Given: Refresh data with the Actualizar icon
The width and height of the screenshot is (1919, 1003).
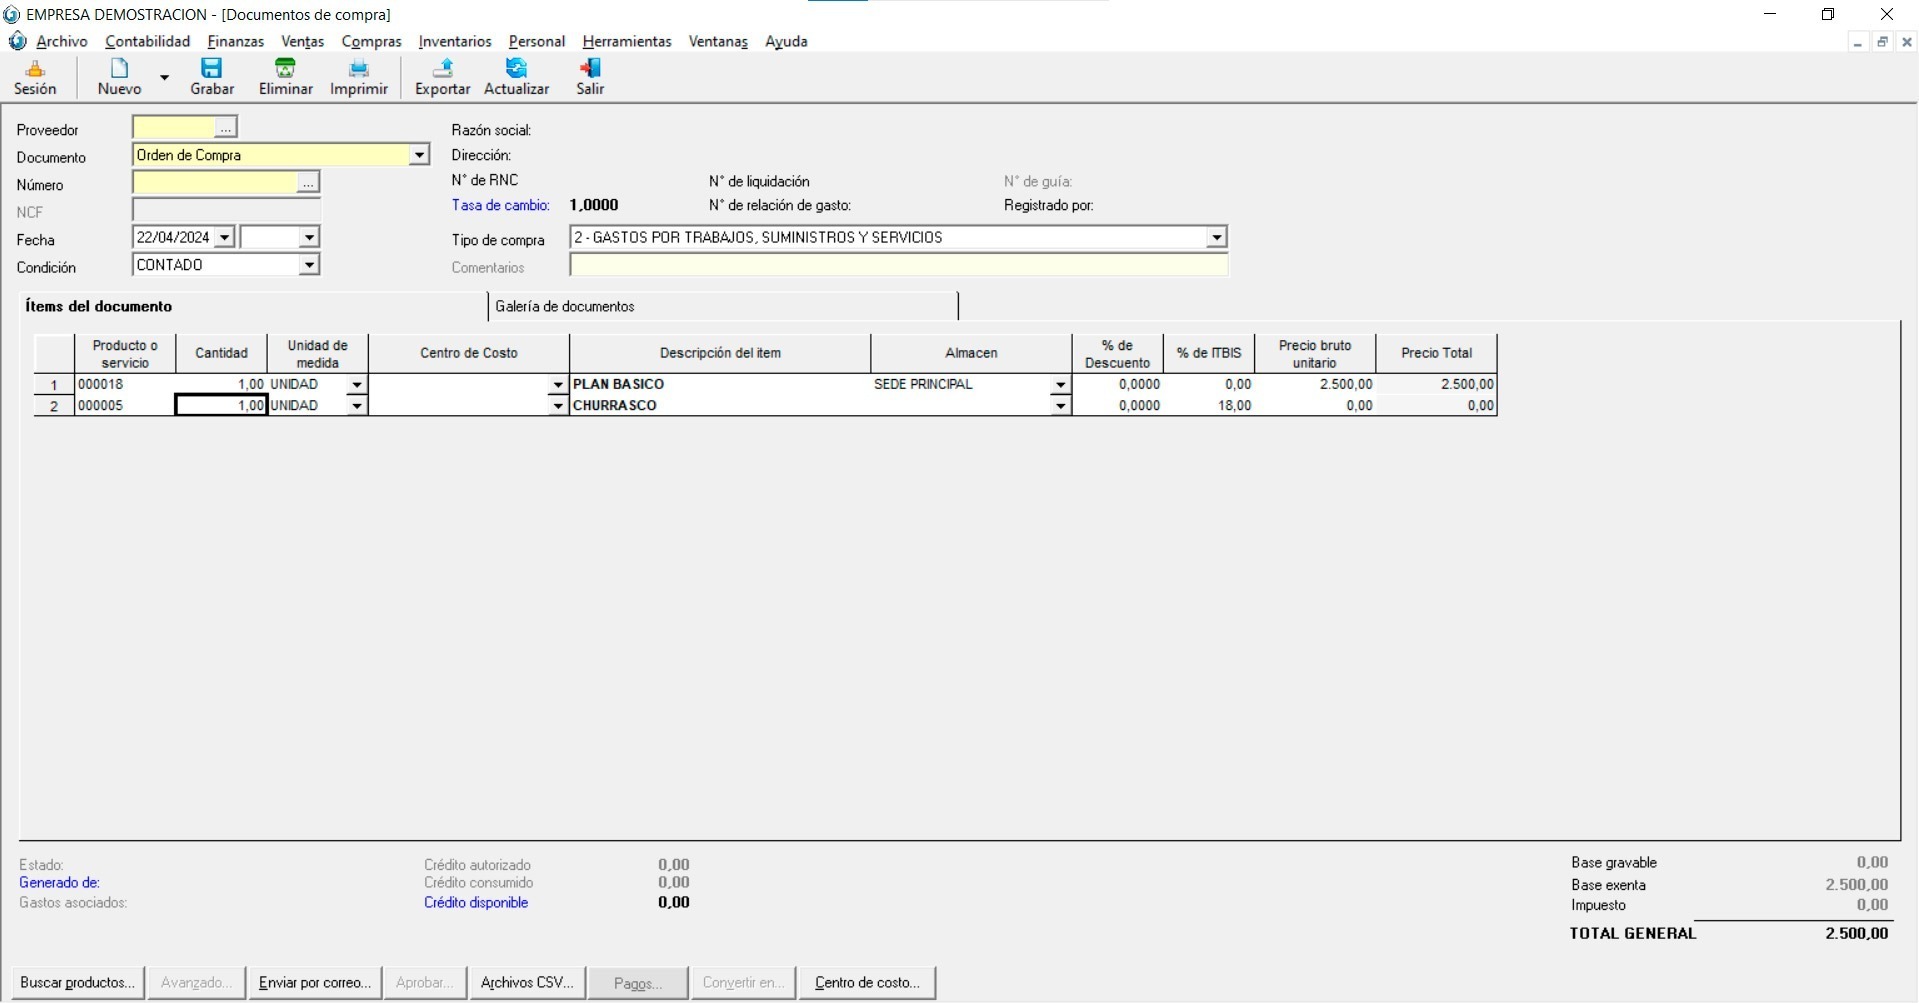Looking at the screenshot, I should click(x=516, y=77).
